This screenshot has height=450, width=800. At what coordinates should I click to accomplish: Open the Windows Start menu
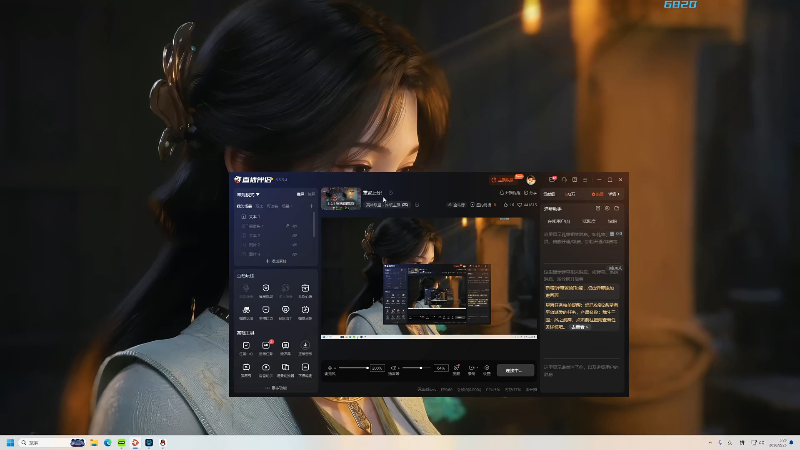(x=10, y=442)
